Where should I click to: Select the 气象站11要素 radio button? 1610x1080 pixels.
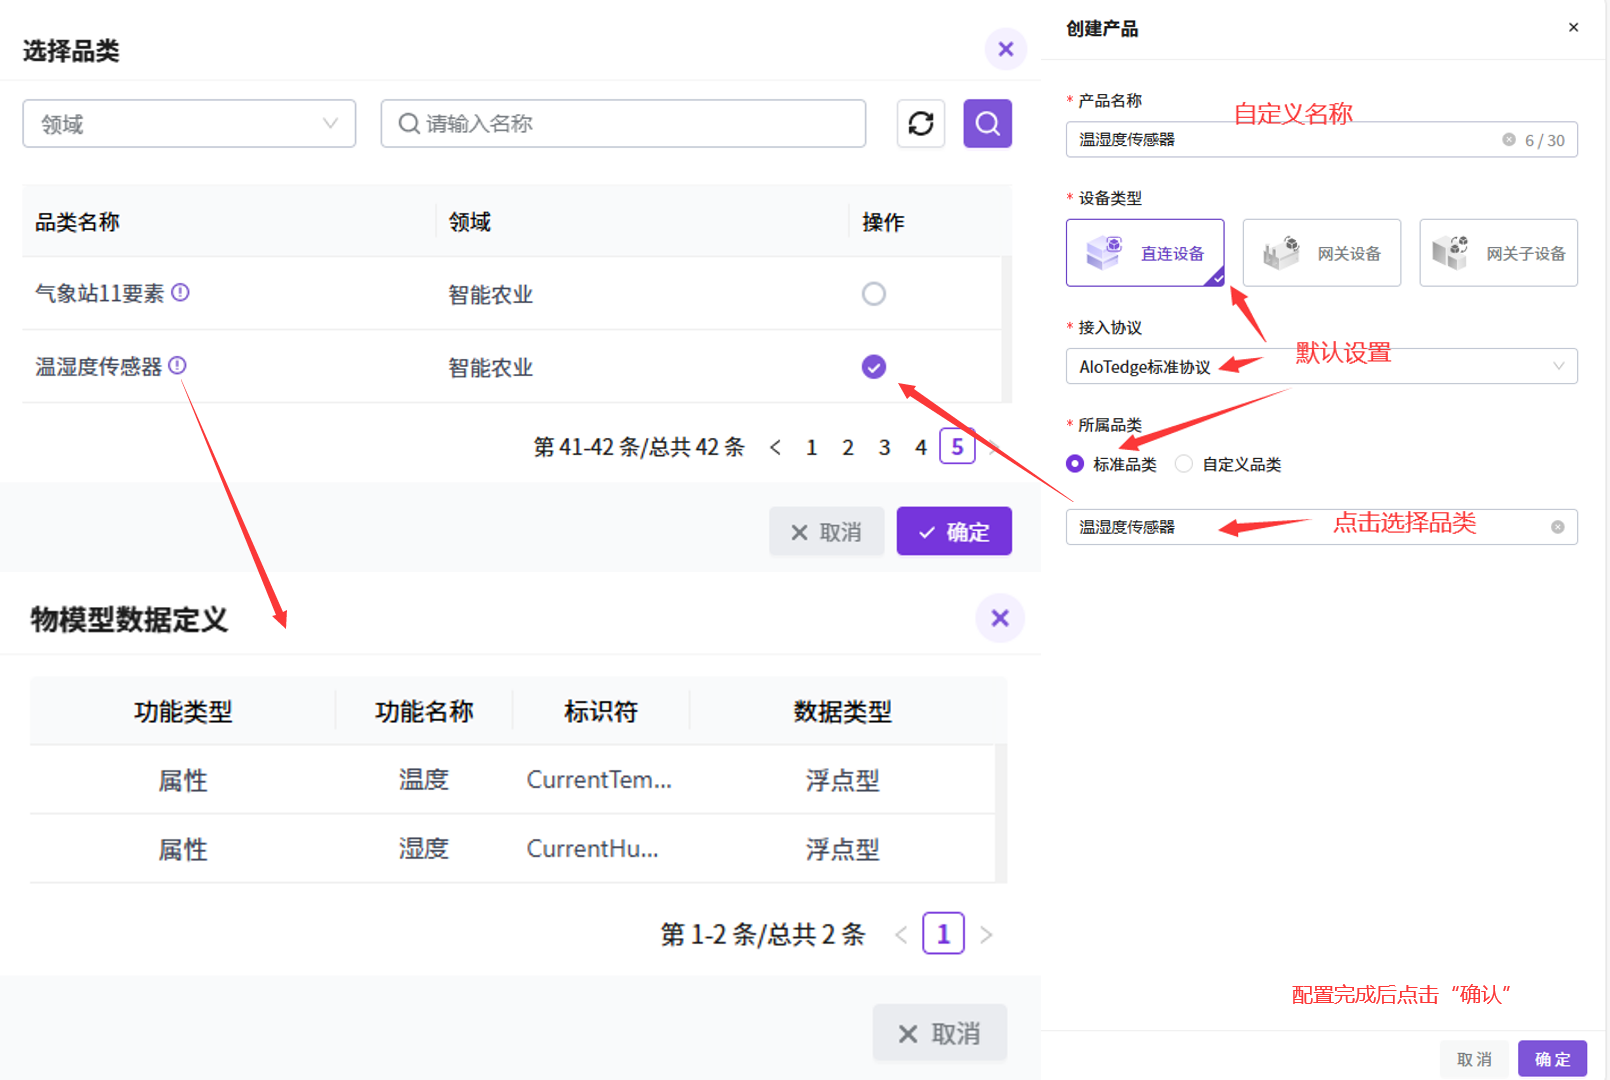[873, 294]
